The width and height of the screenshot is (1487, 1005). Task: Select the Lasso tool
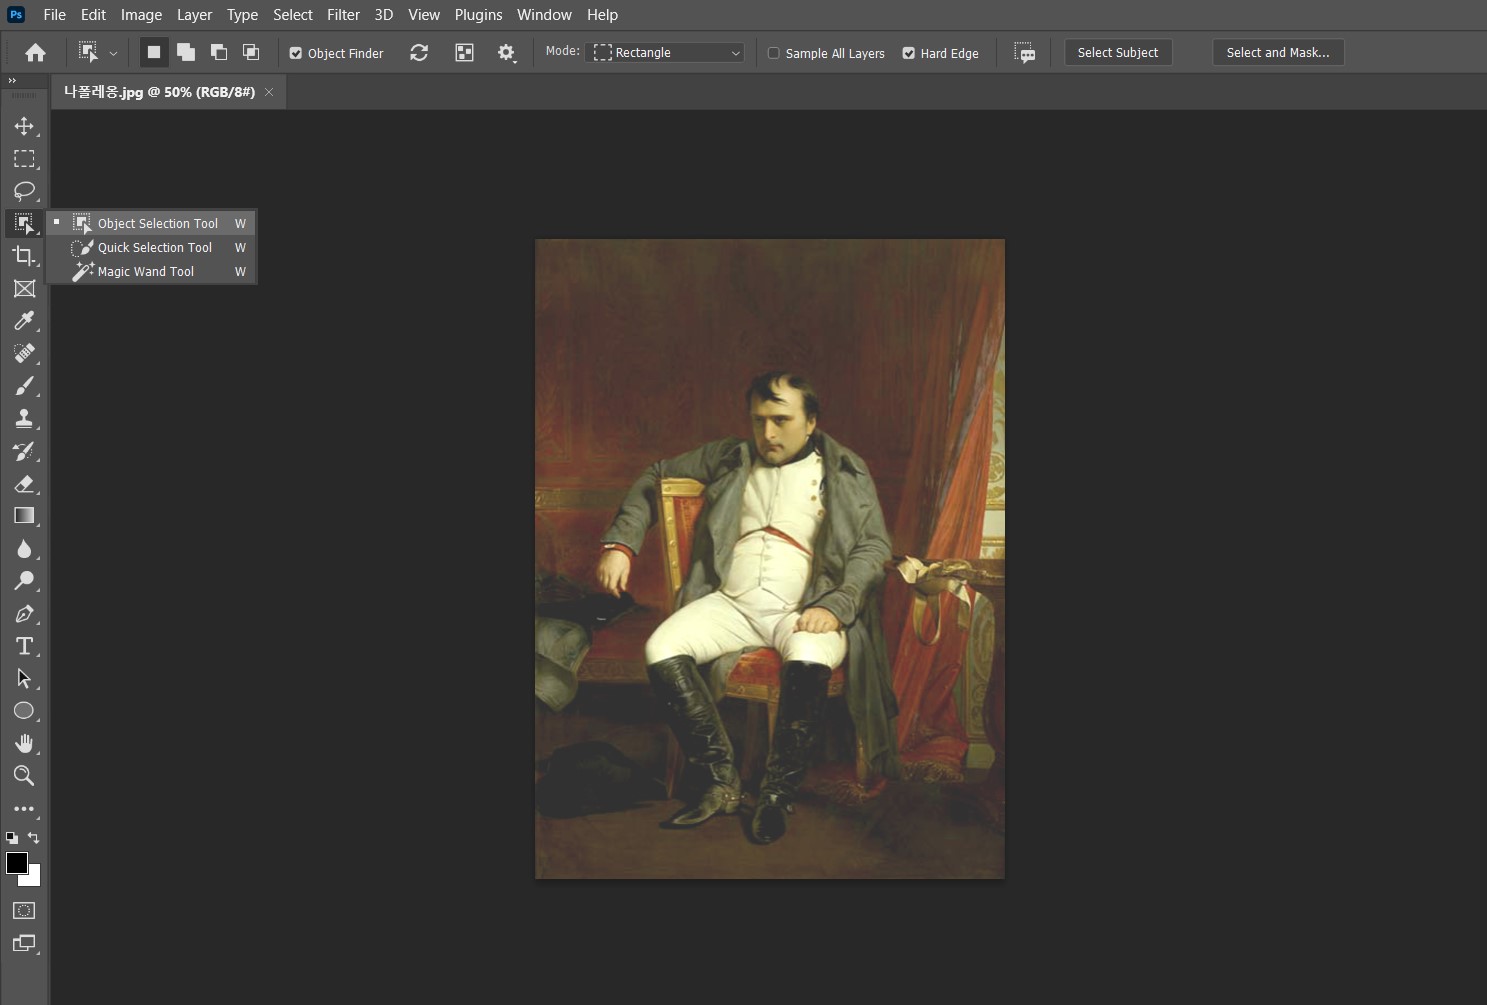click(24, 191)
